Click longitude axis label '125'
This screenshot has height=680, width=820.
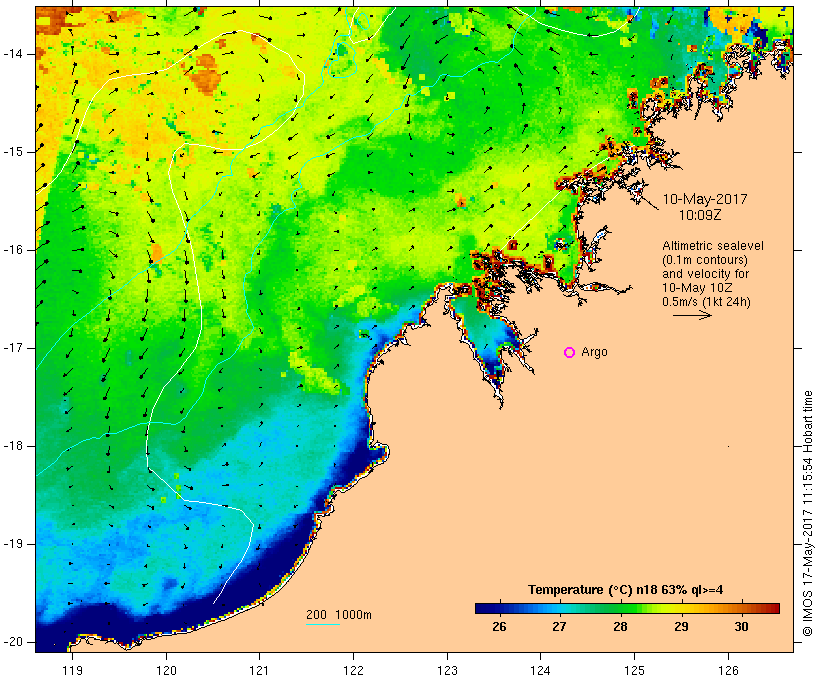coord(635,671)
